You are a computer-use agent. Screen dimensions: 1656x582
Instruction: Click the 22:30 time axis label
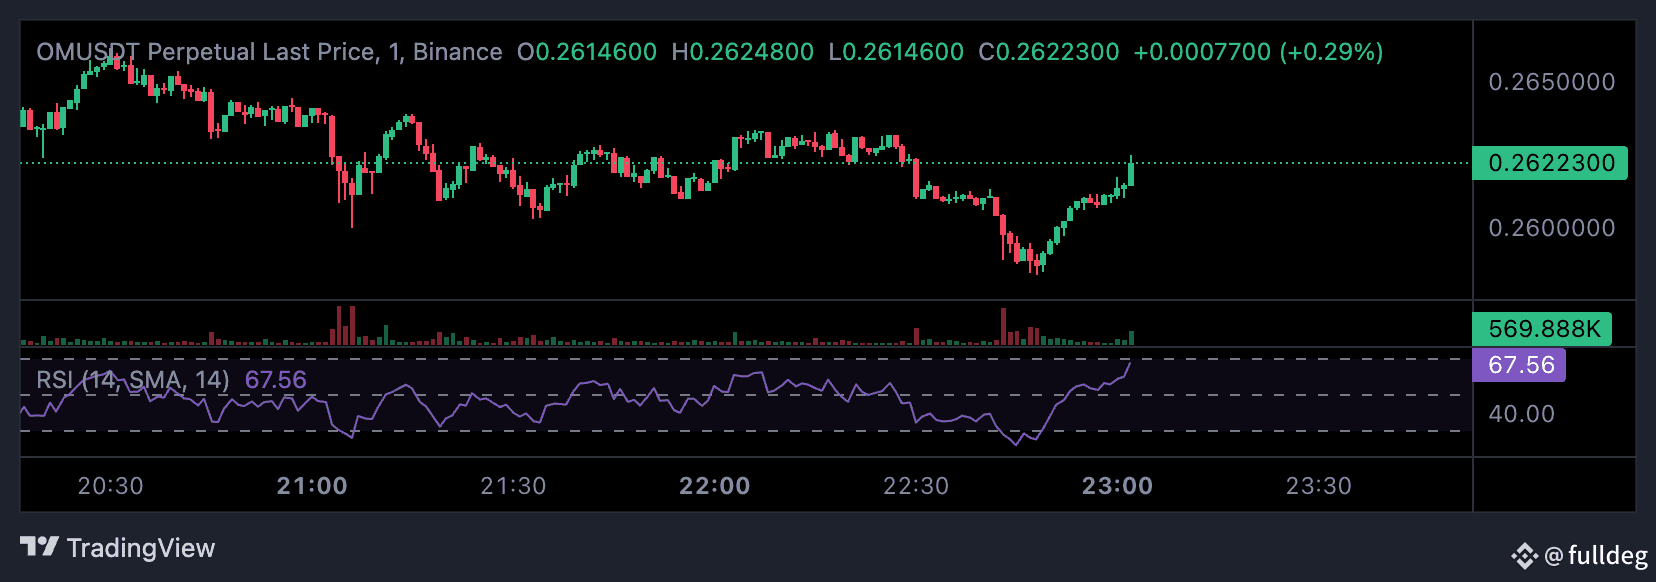tap(916, 486)
